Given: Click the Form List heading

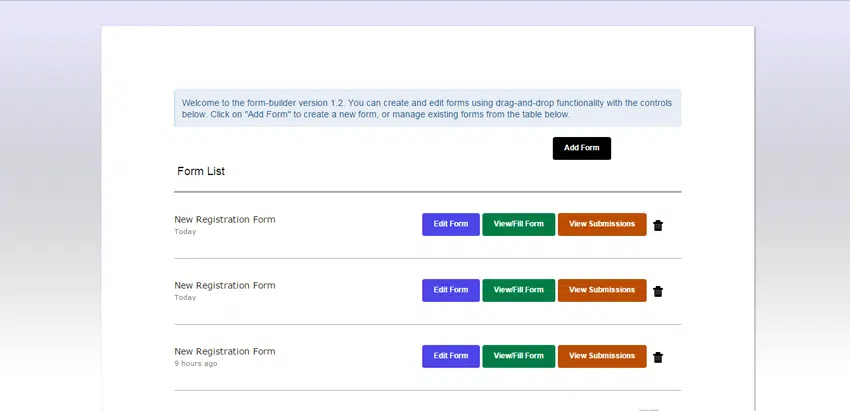Looking at the screenshot, I should pos(201,171).
